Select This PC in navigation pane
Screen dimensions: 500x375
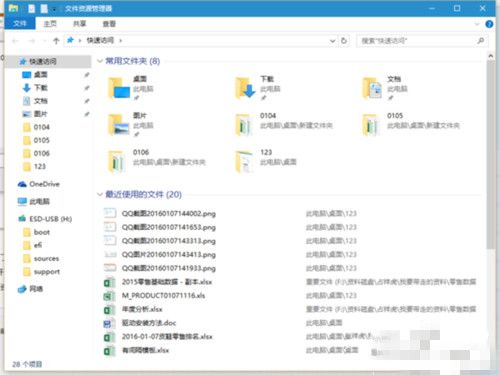pos(39,201)
